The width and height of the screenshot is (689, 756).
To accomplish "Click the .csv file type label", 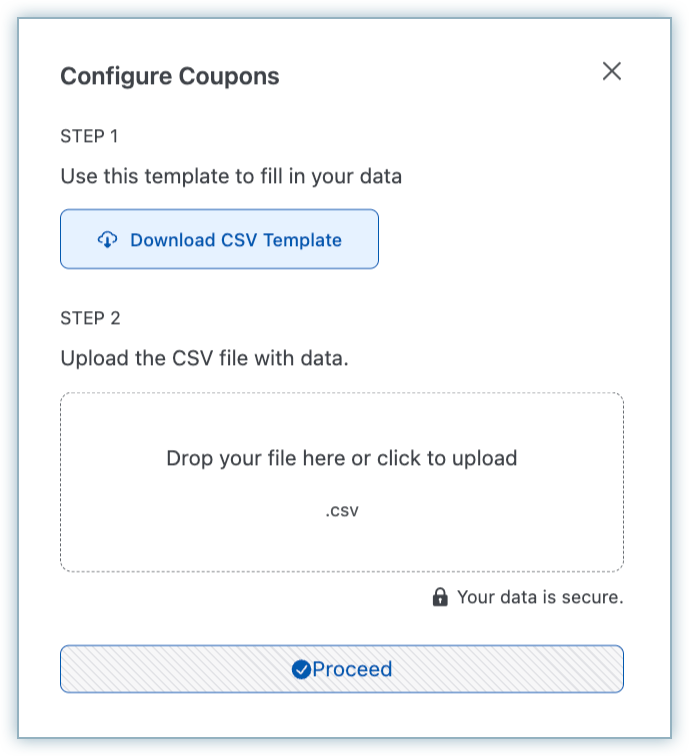I will coord(341,511).
